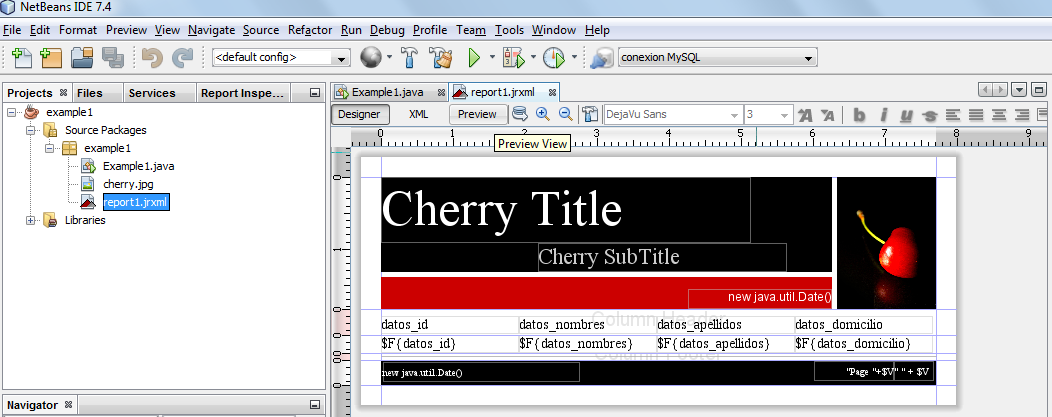The width and height of the screenshot is (1052, 417).
Task: Zoom out on the report designer
Action: coord(566,114)
